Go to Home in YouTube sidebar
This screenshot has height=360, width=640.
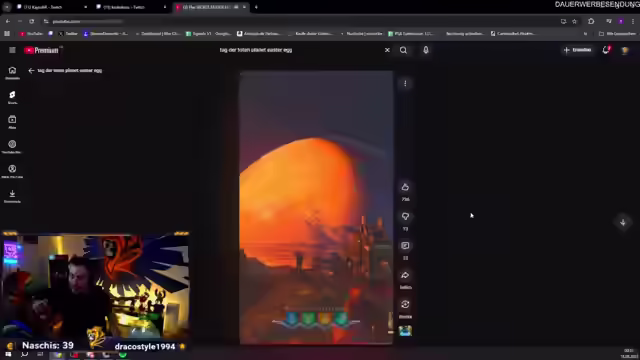pyautogui.click(x=12, y=73)
